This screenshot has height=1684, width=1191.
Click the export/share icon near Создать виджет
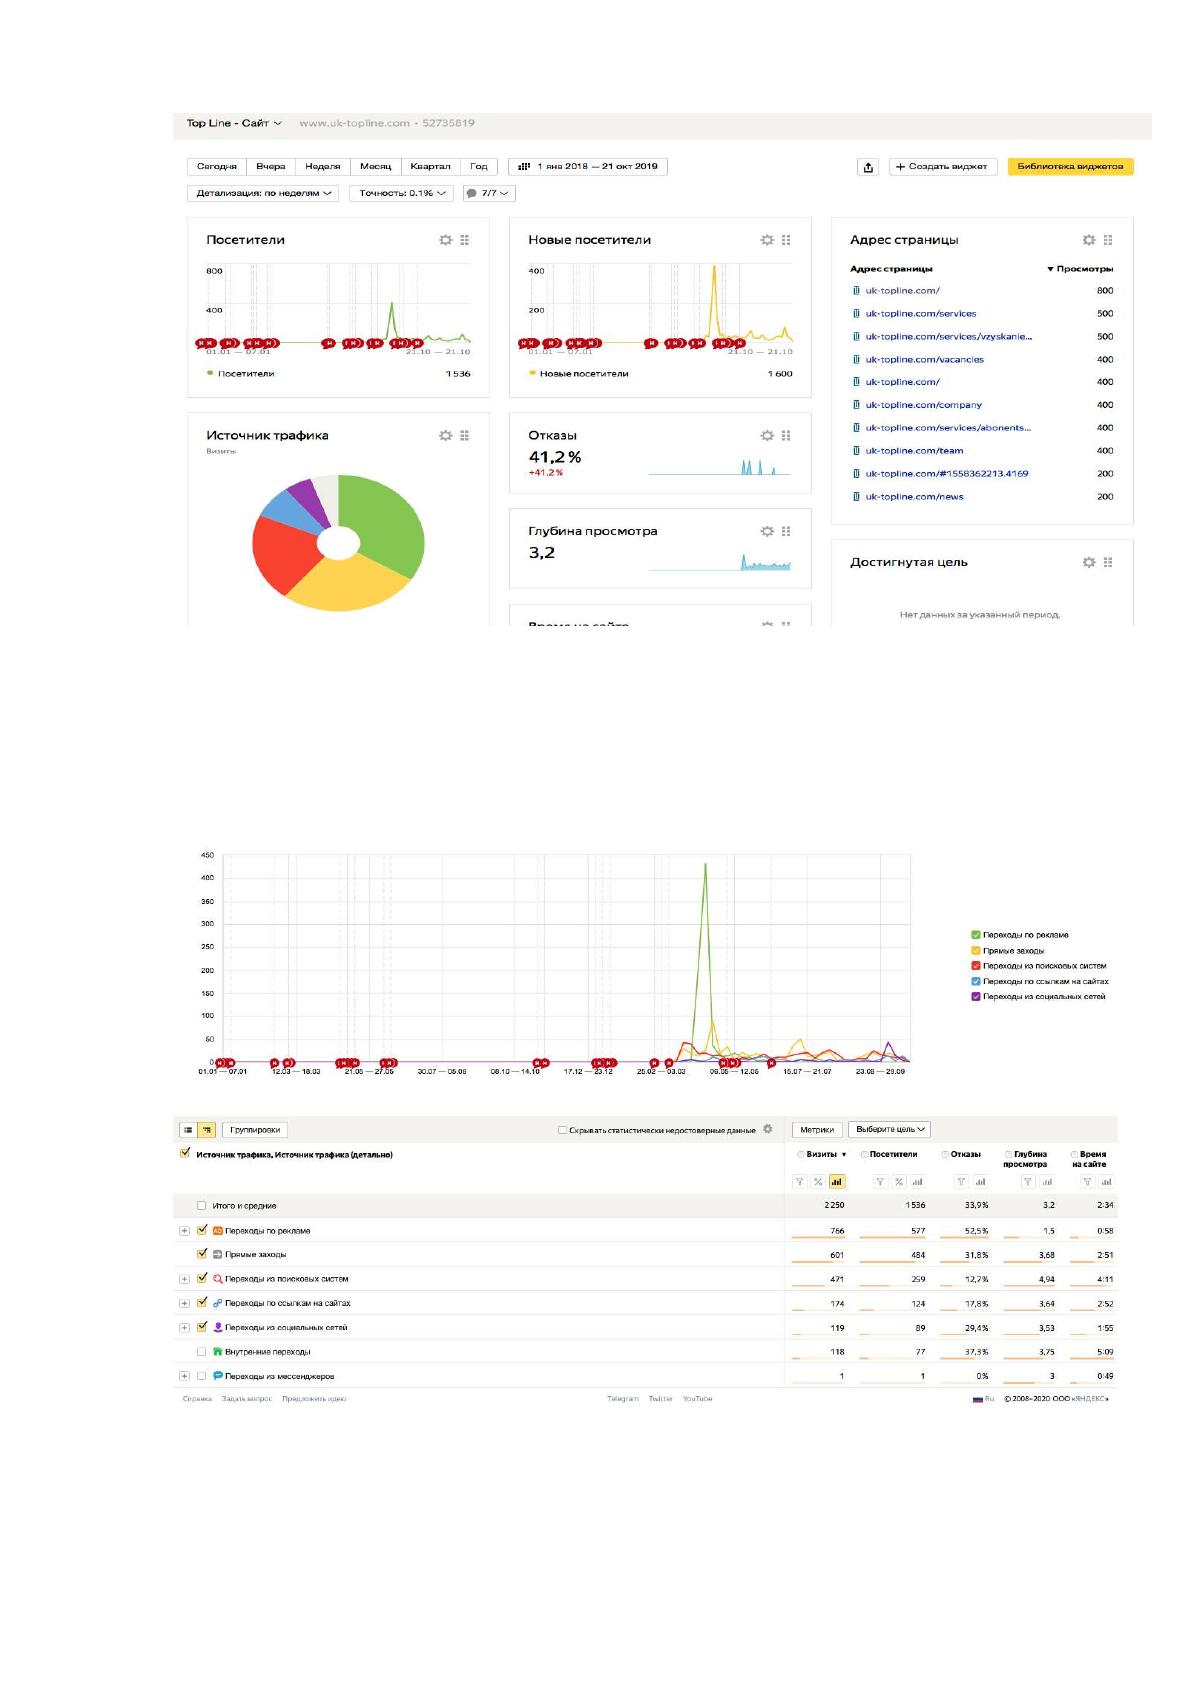tap(868, 167)
